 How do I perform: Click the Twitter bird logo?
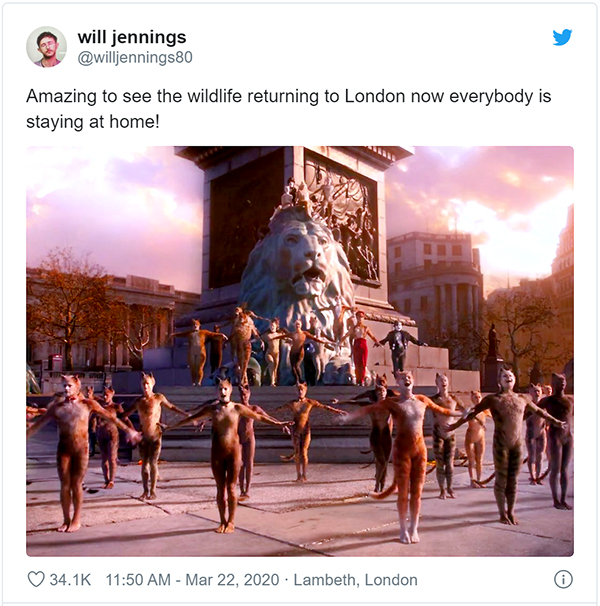pos(562,37)
